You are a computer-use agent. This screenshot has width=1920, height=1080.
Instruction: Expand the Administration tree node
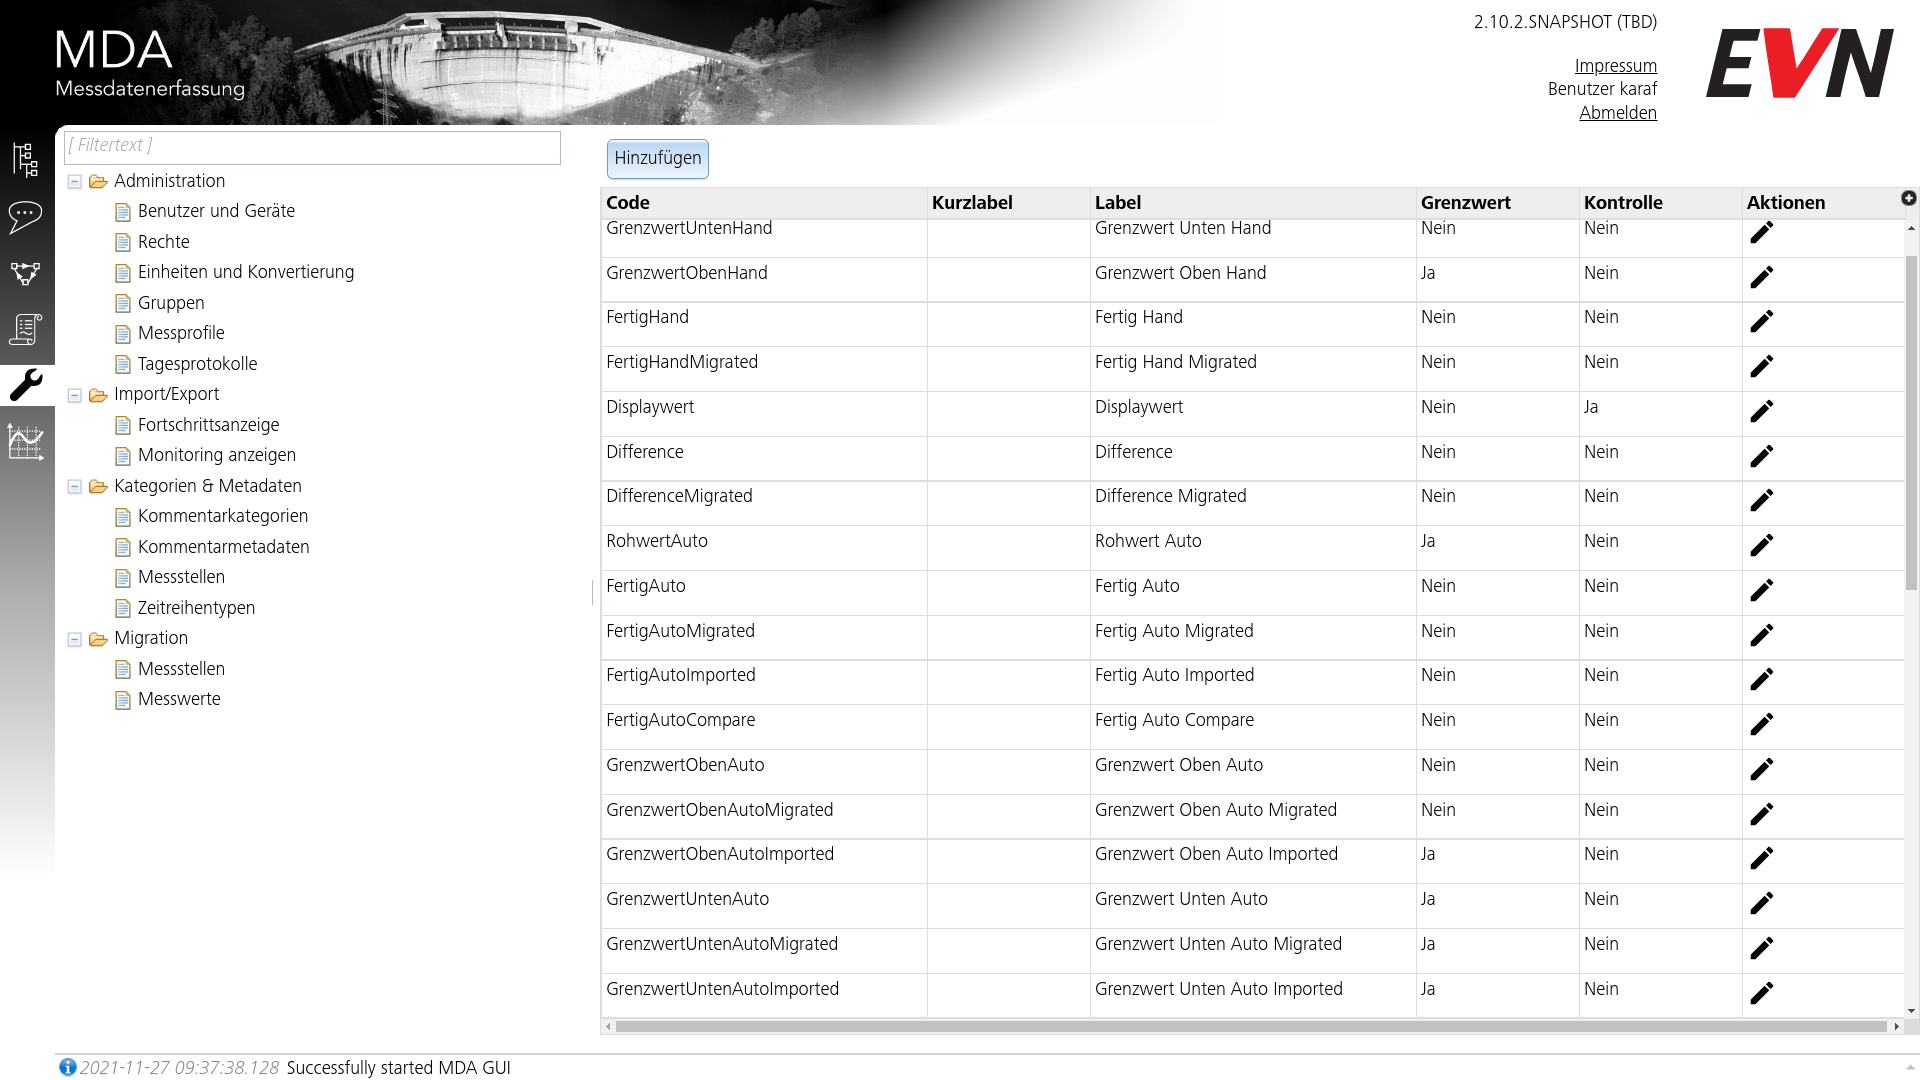[75, 181]
